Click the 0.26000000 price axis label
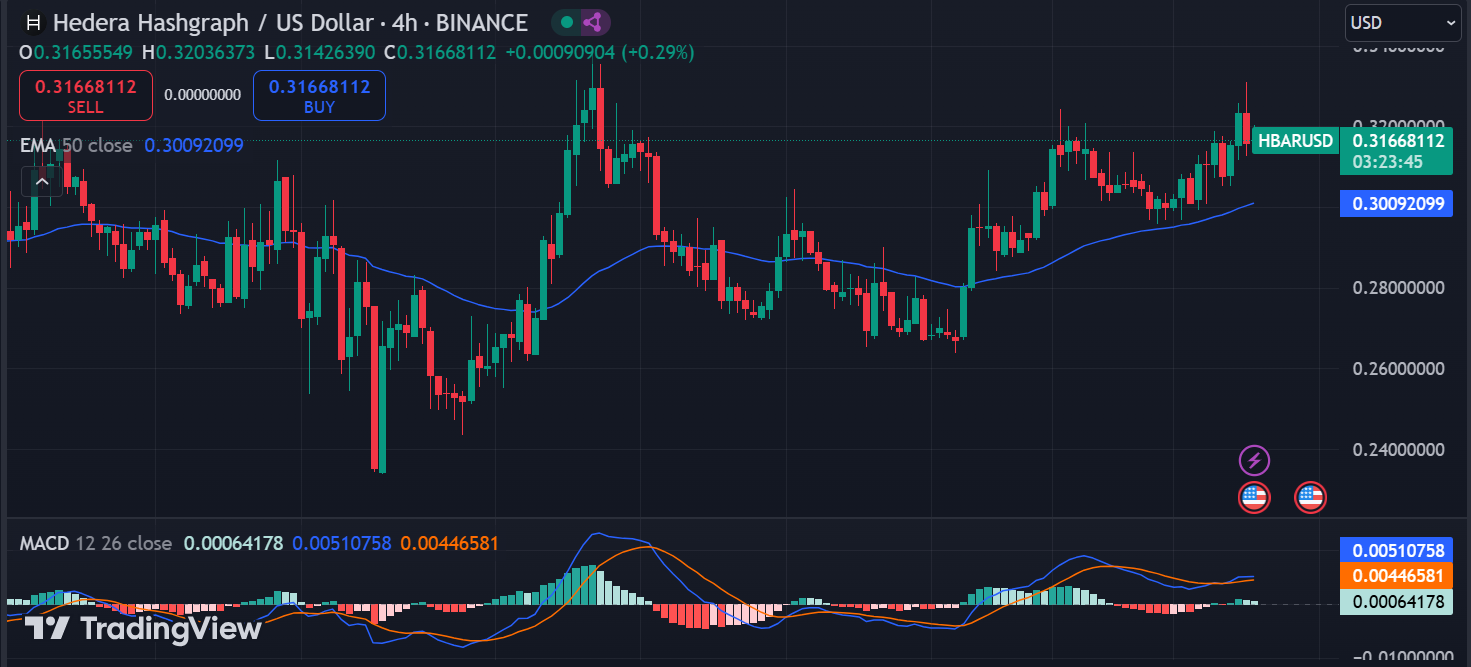Screen dimensions: 1471x667 [x=1398, y=369]
